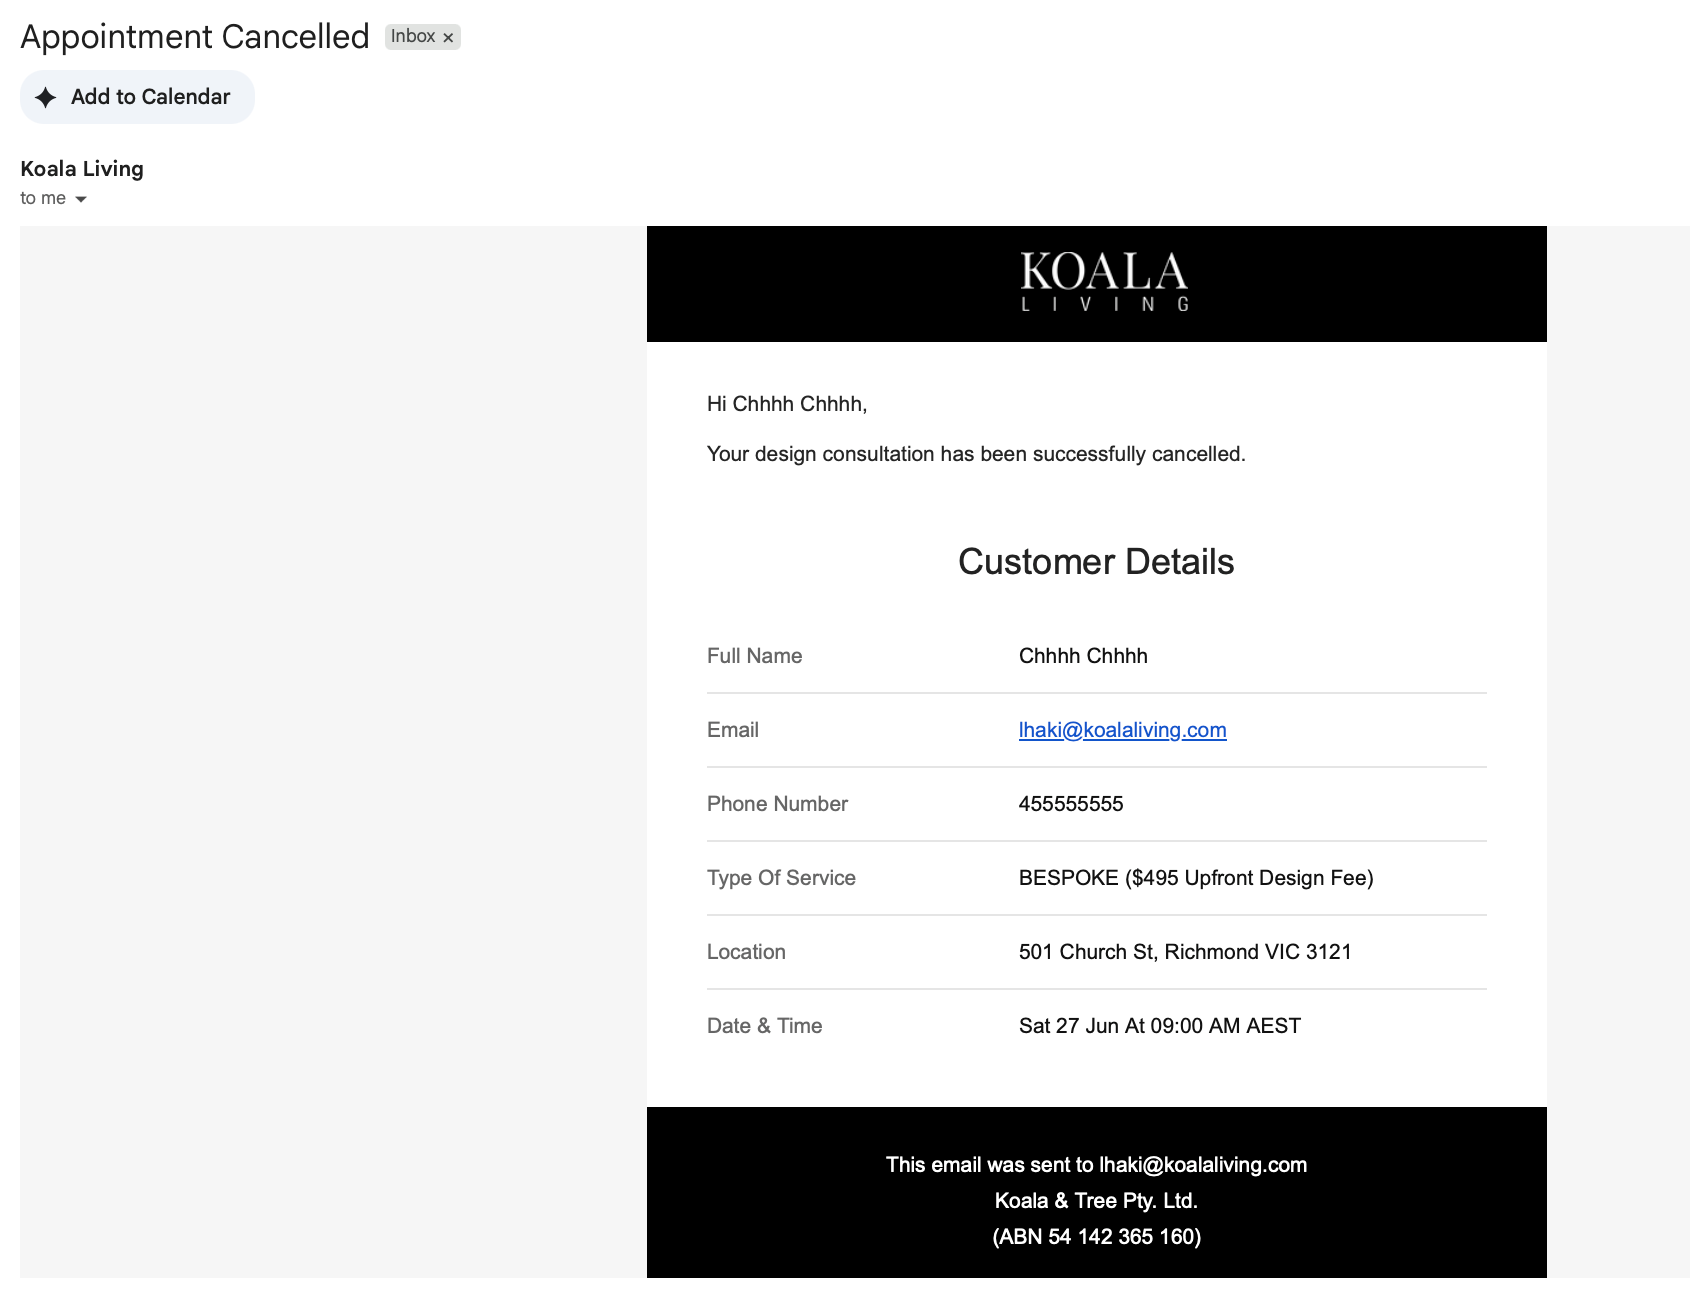This screenshot has width=1690, height=1308.
Task: Click the cancellation confirmation sentence
Action: pos(976,454)
